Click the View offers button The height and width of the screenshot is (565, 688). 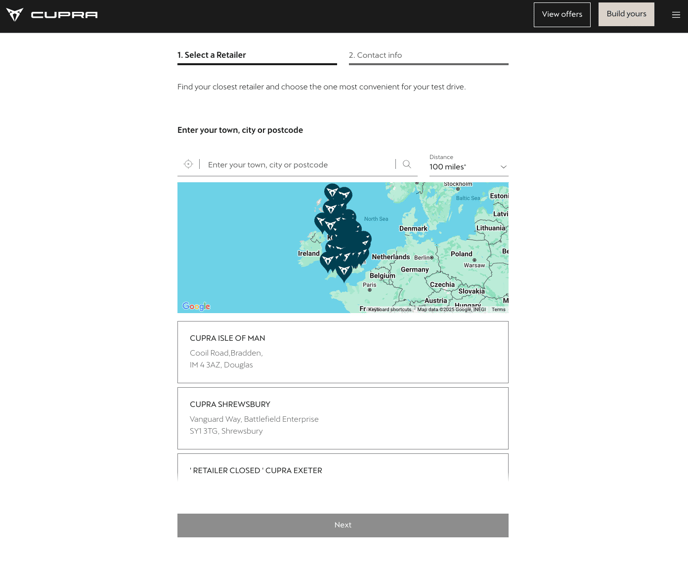click(562, 14)
